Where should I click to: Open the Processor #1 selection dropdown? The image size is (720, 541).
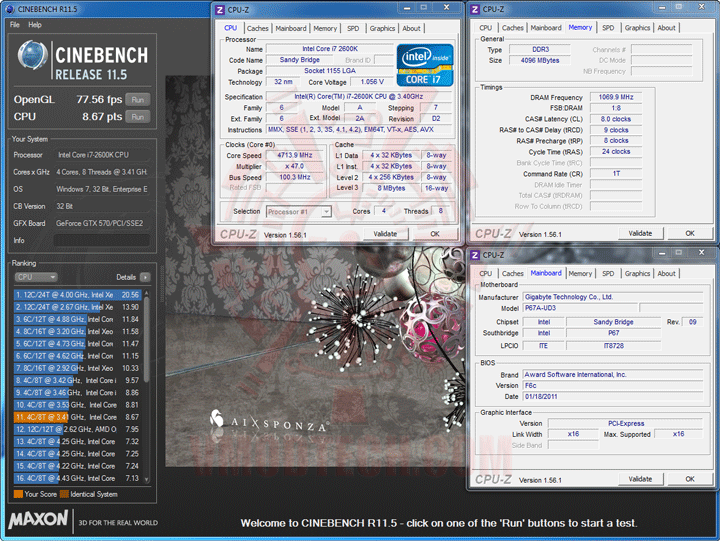point(299,212)
